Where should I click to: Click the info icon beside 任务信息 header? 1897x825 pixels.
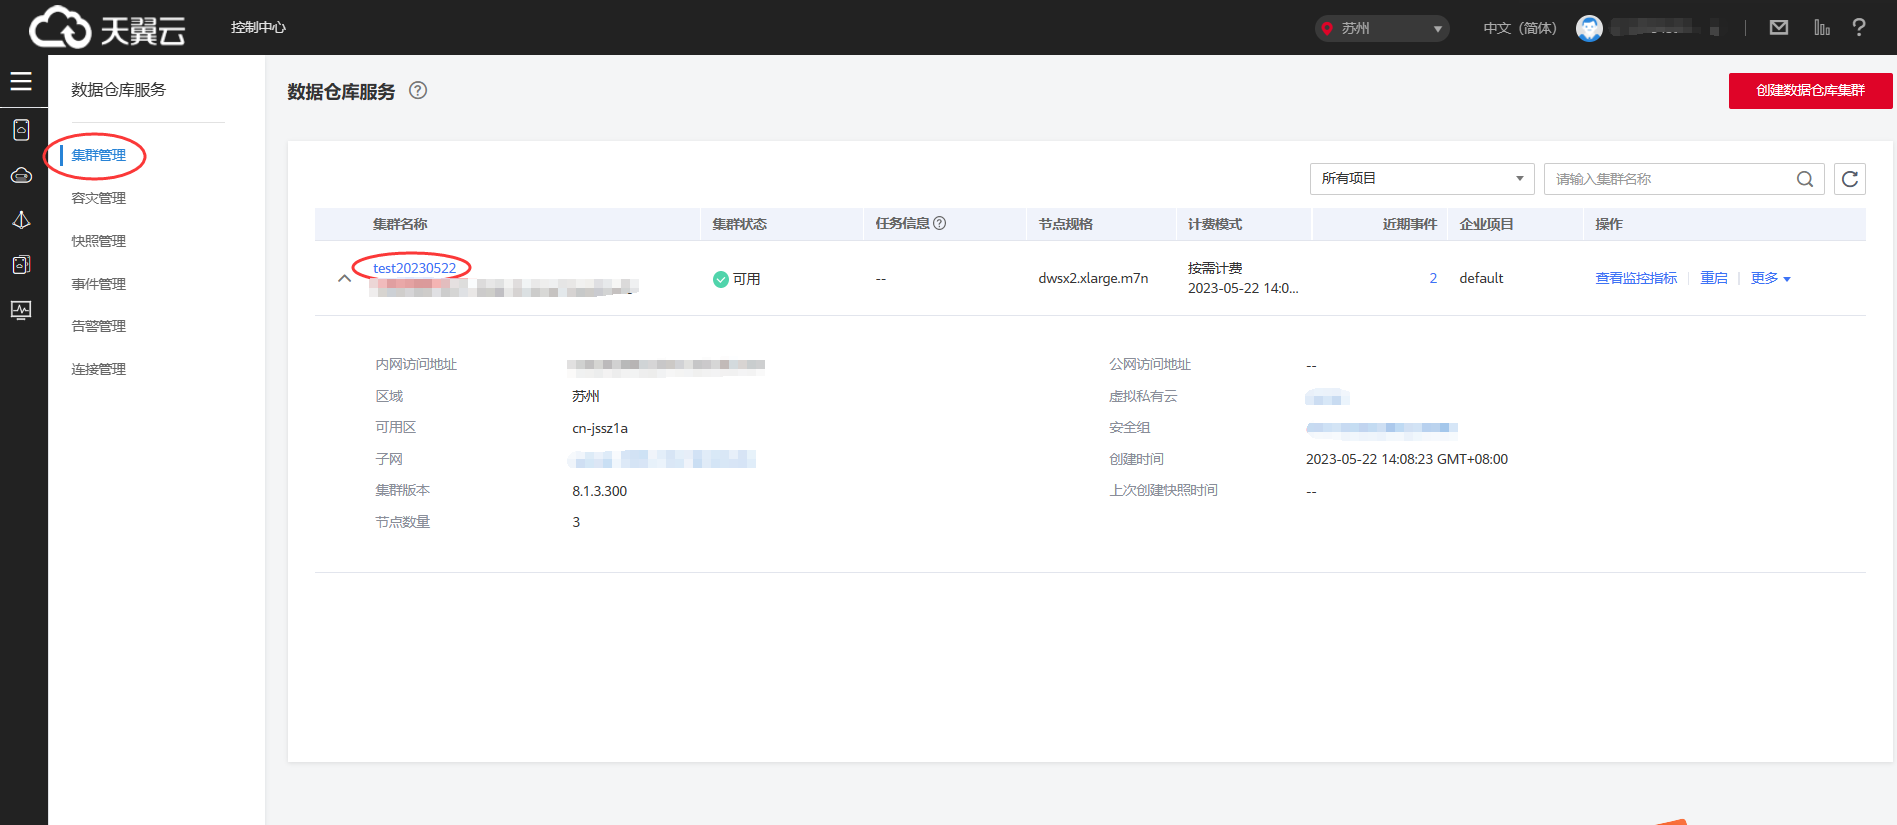(x=939, y=224)
